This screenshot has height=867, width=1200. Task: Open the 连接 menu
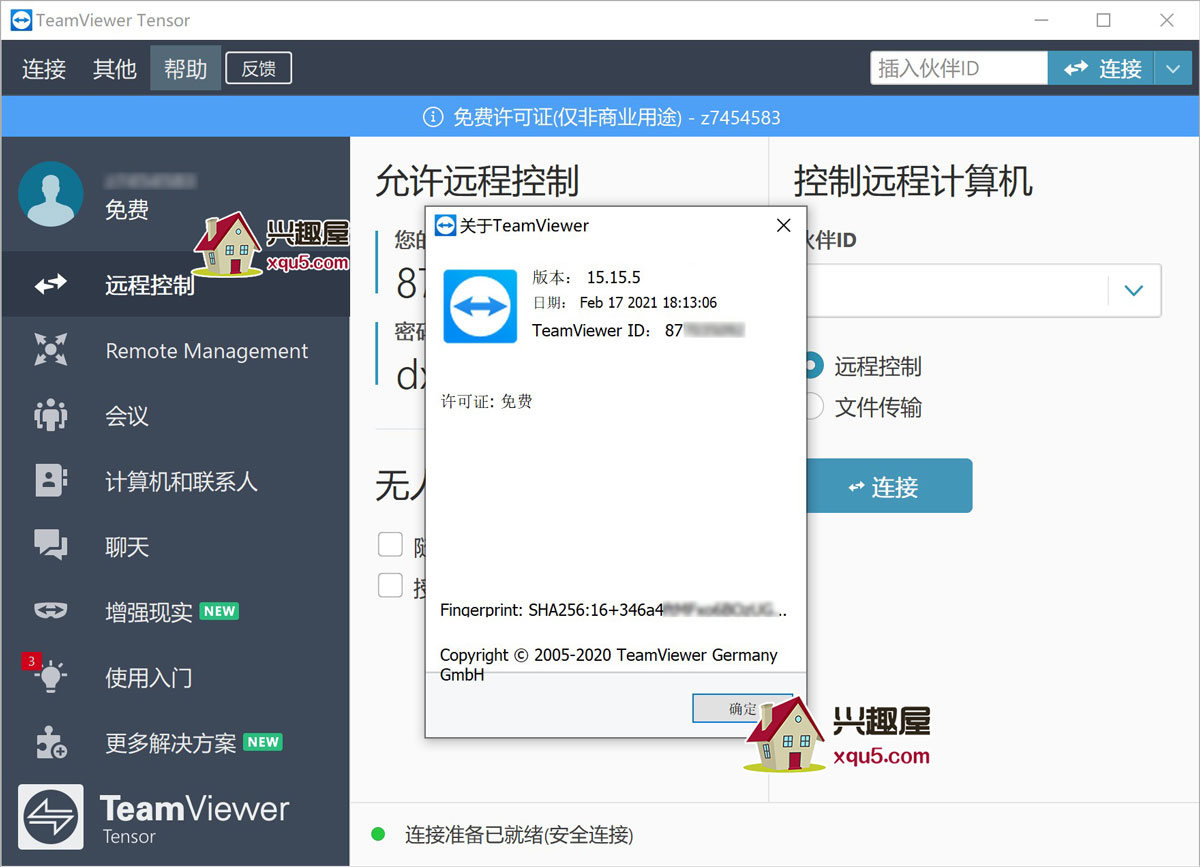point(44,69)
